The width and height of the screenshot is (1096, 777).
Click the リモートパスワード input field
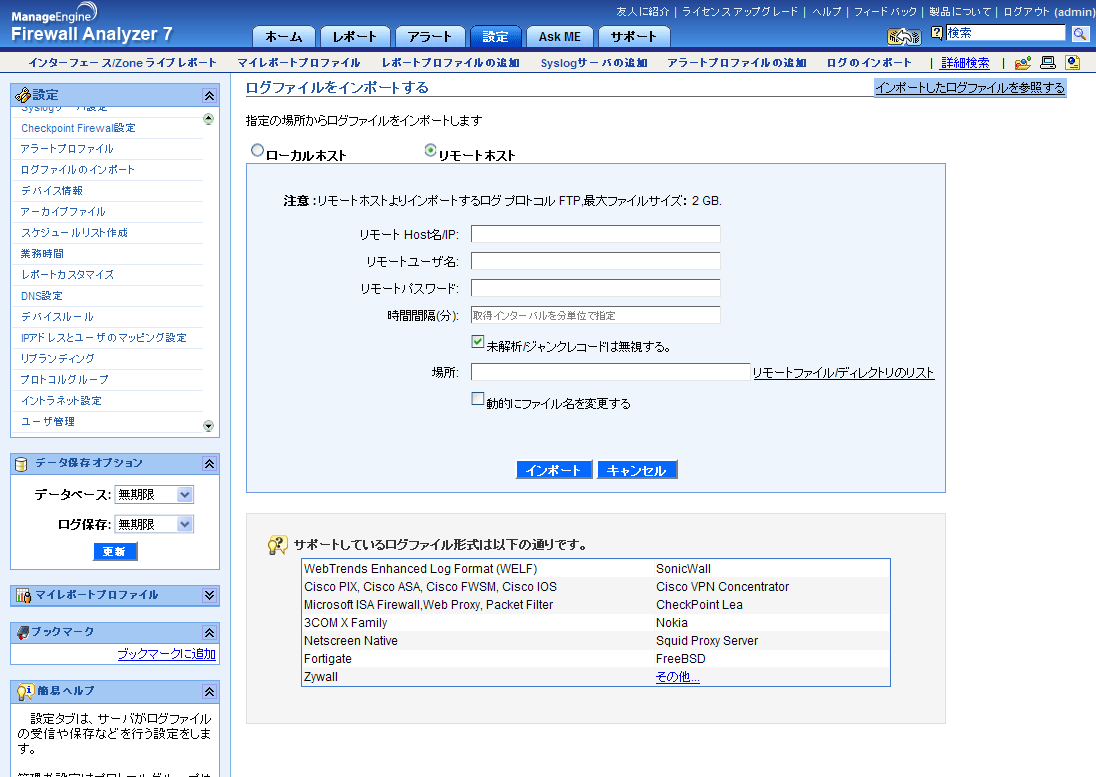(596, 288)
